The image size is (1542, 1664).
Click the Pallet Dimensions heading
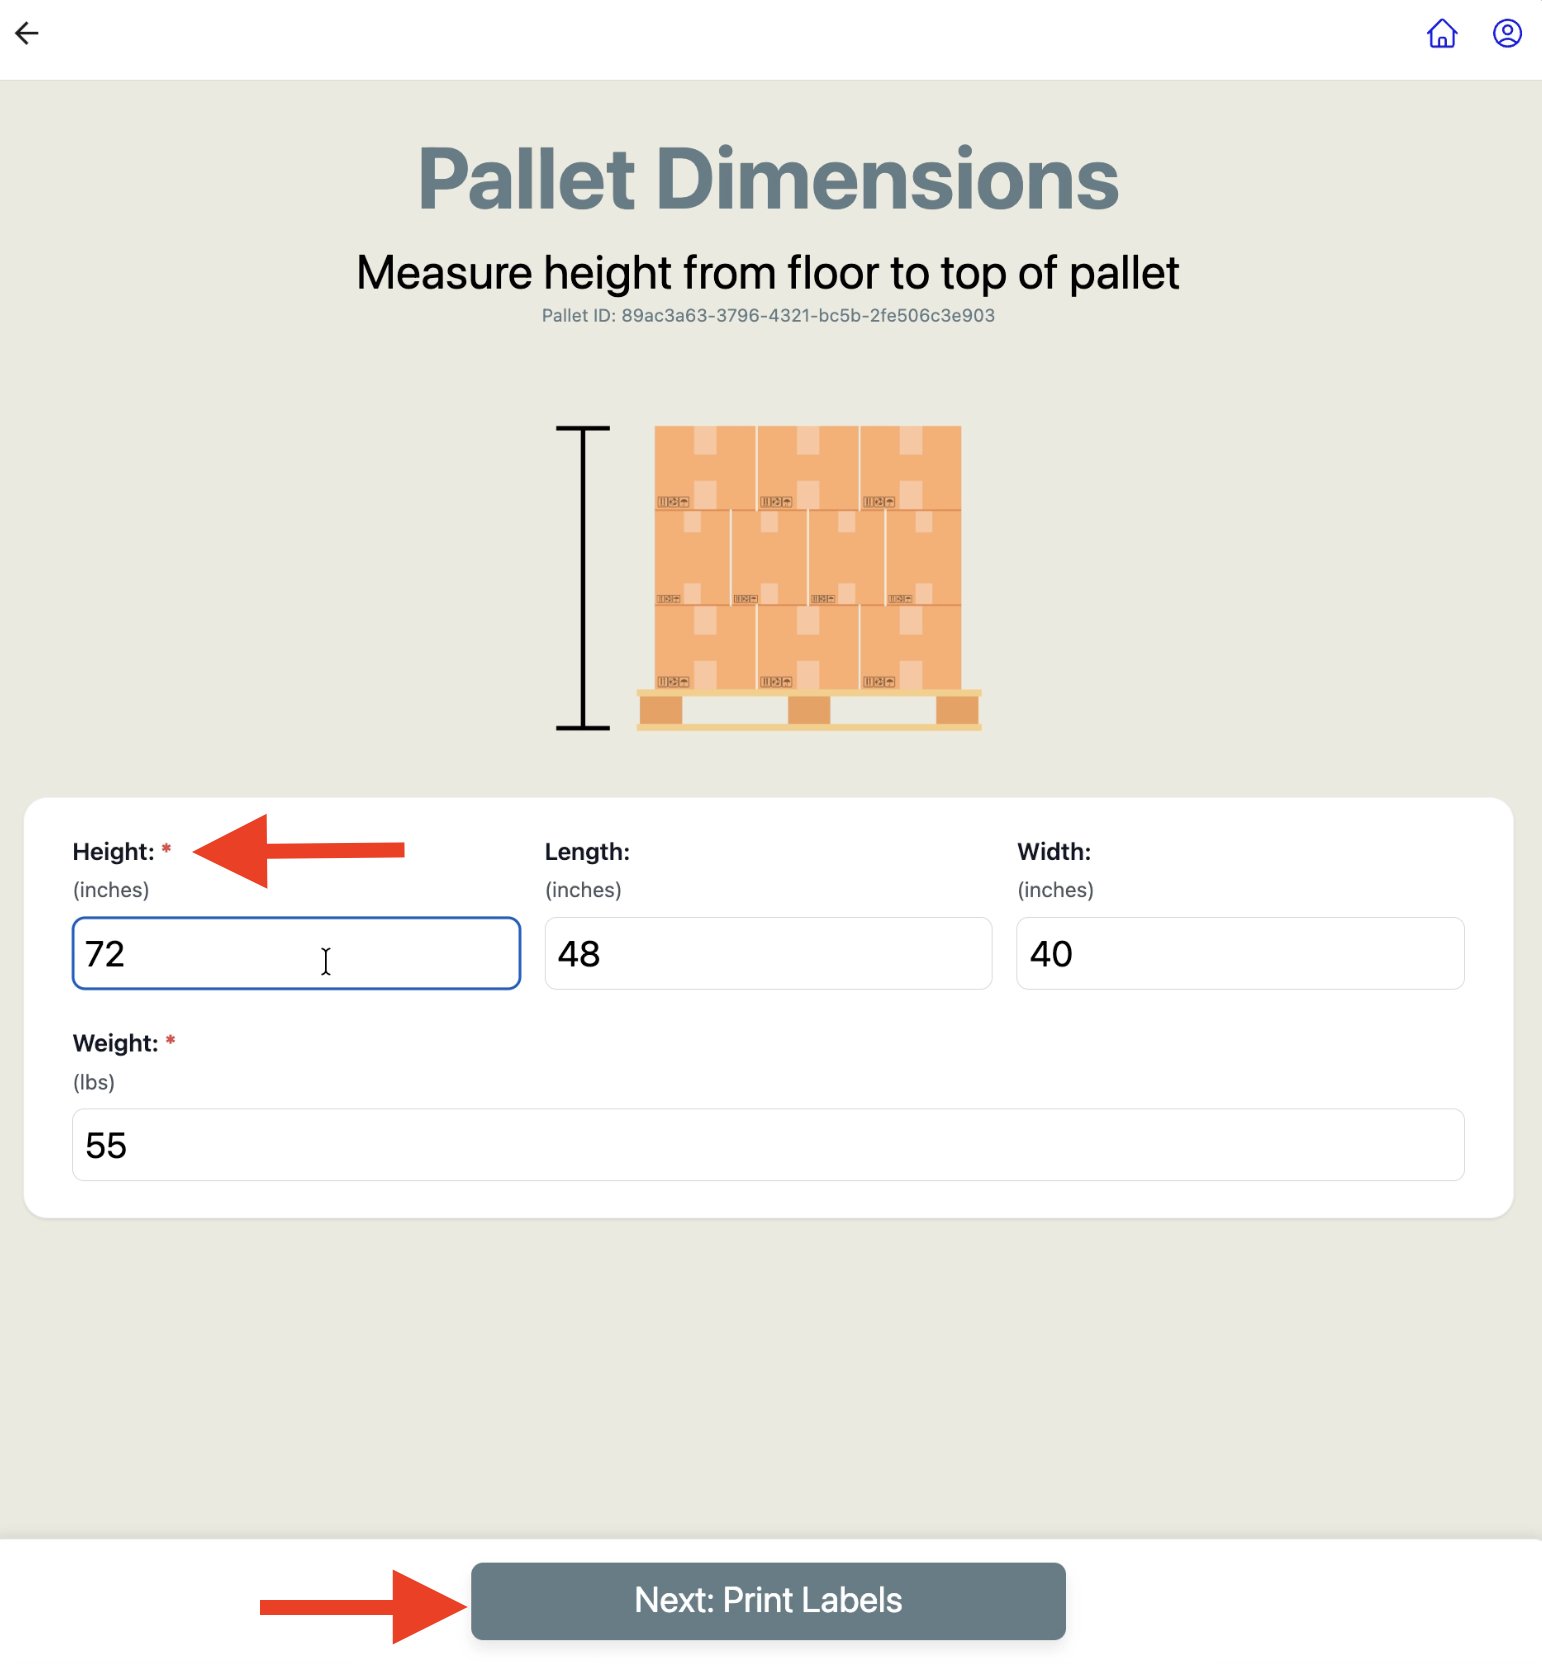pyautogui.click(x=768, y=179)
